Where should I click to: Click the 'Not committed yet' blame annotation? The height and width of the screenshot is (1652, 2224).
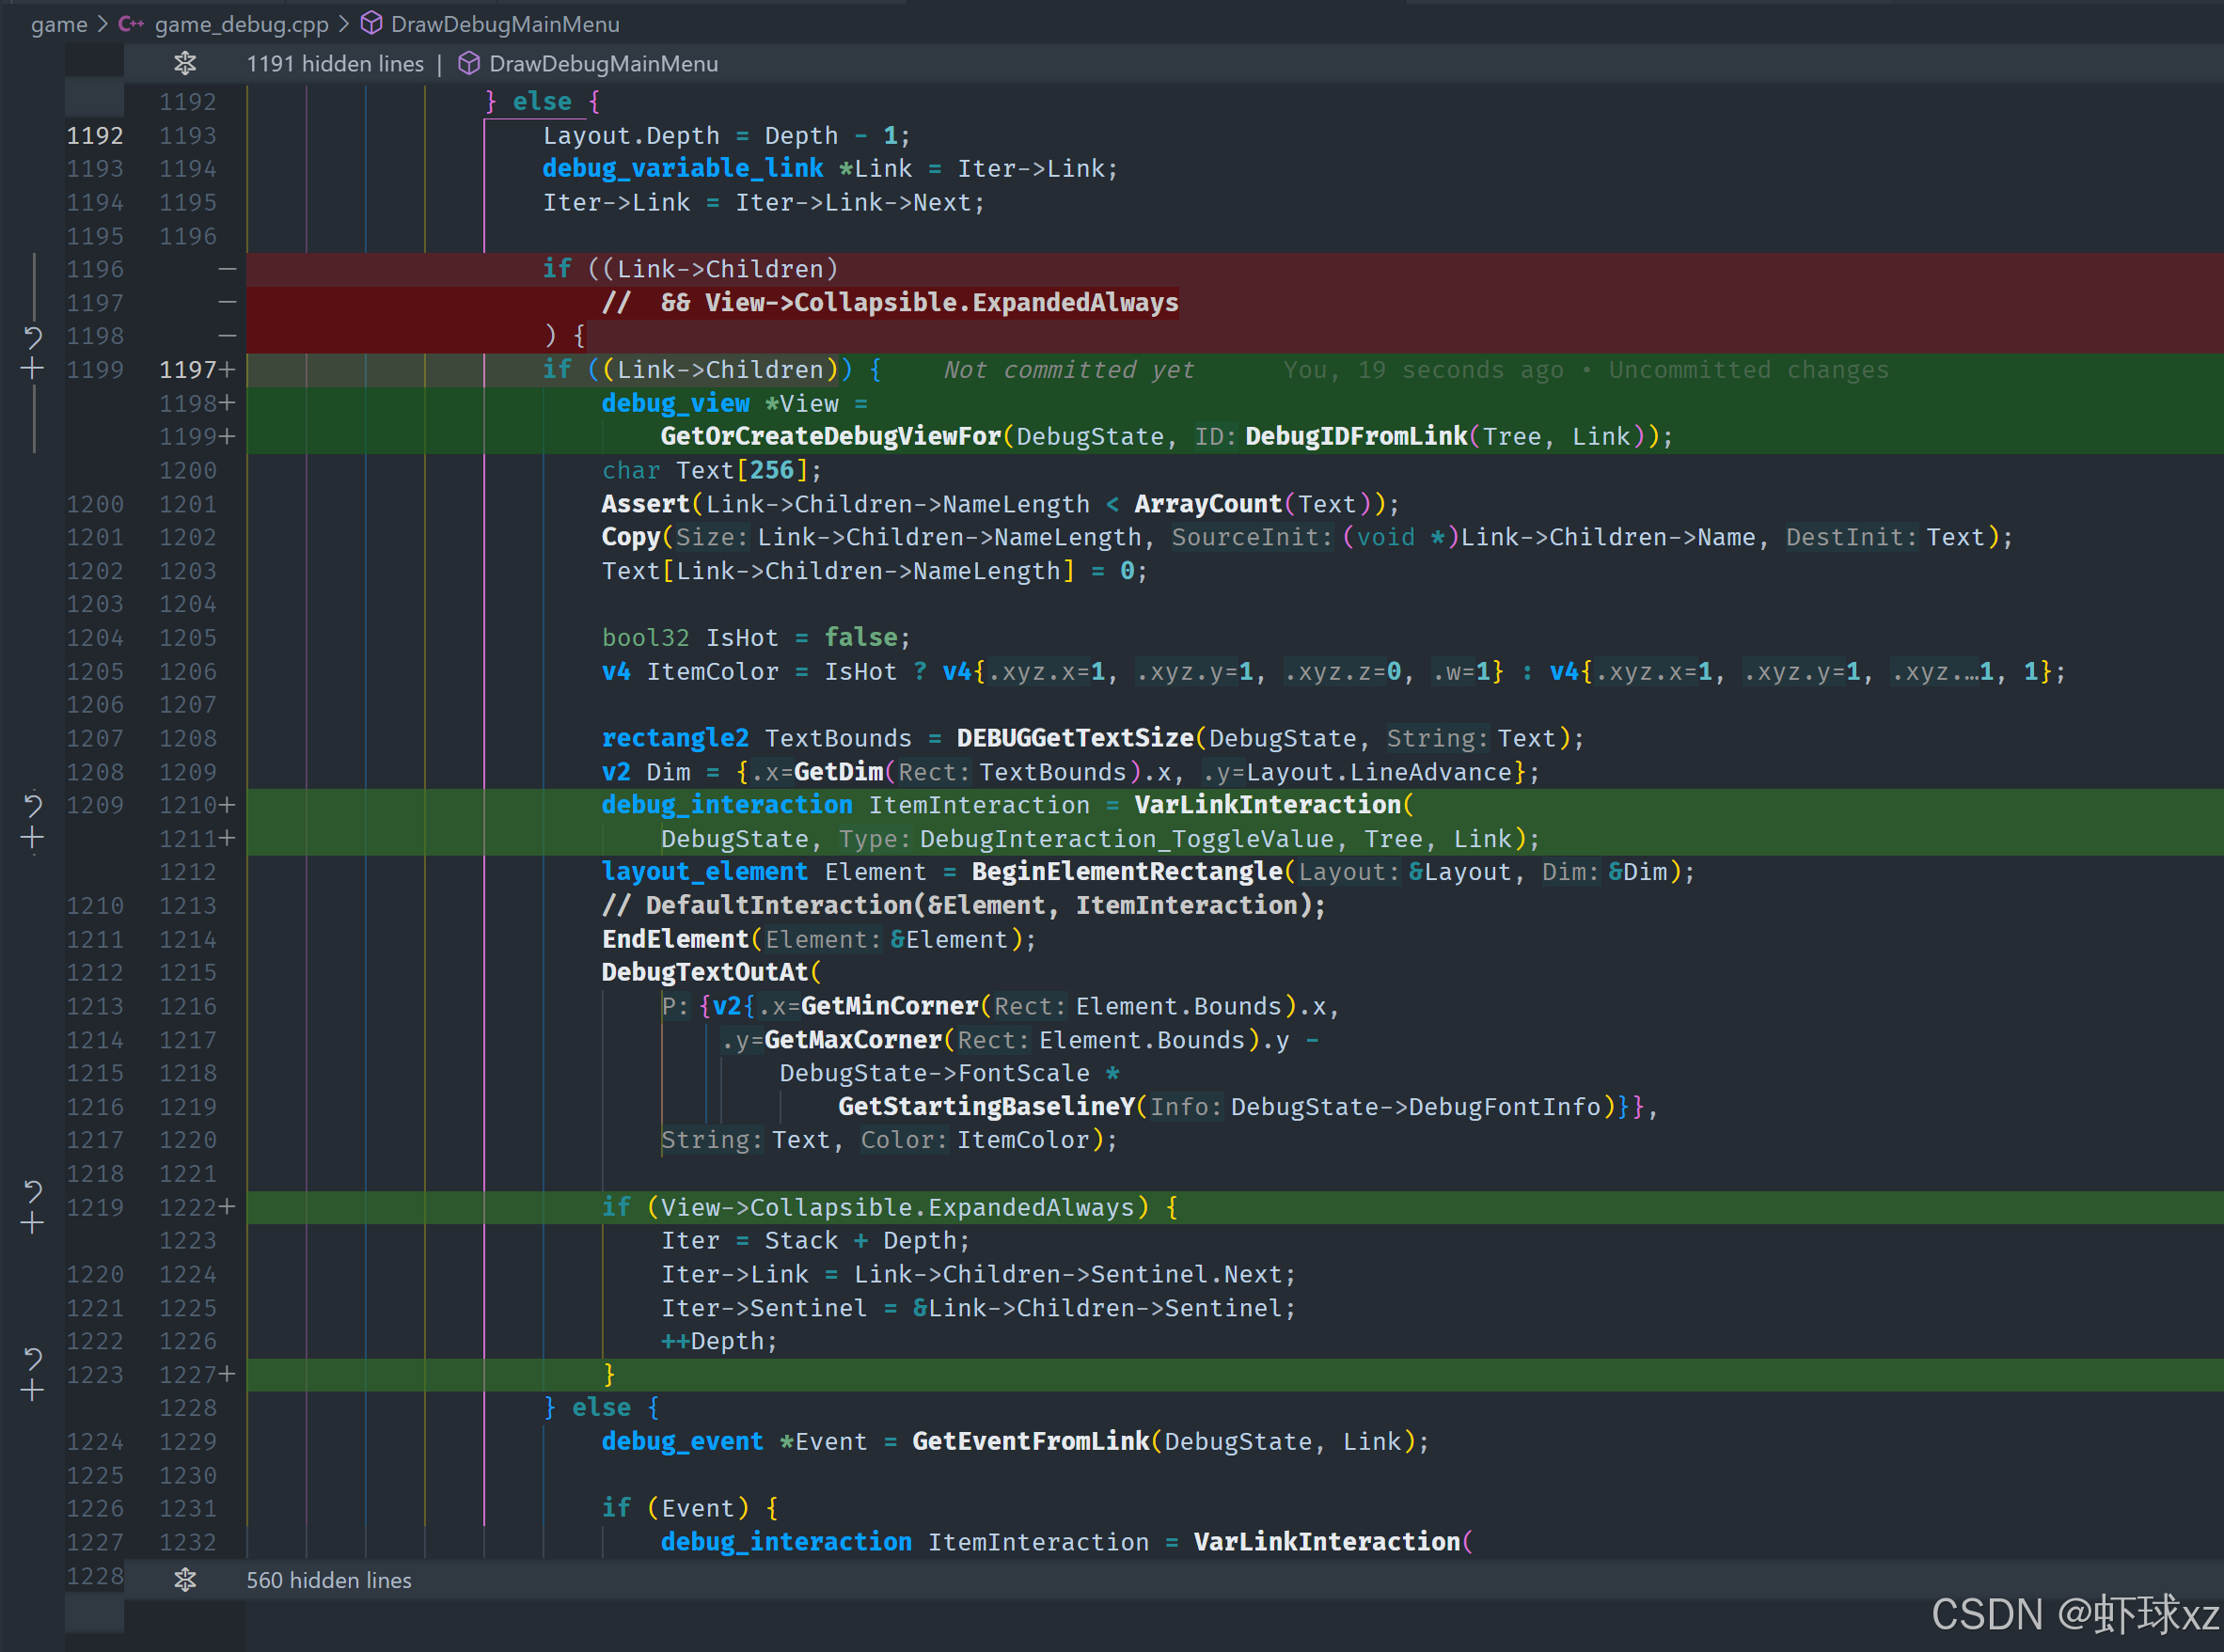(x=1068, y=370)
